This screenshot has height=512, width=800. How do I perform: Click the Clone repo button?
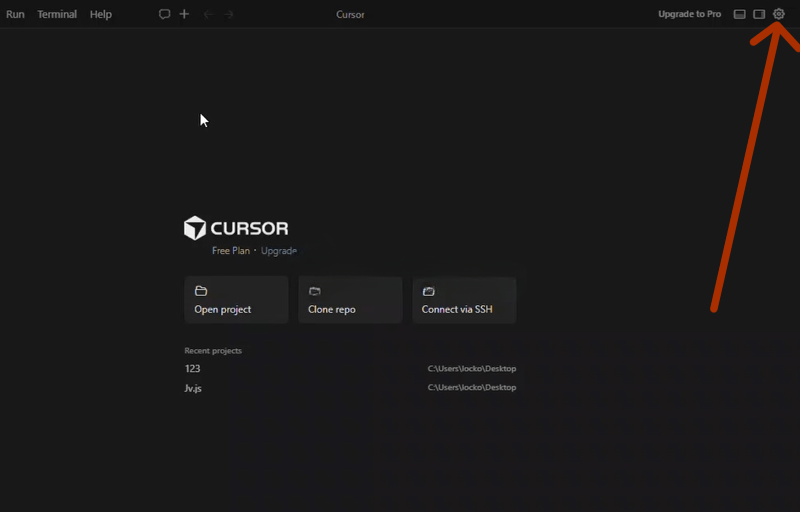tap(350, 300)
